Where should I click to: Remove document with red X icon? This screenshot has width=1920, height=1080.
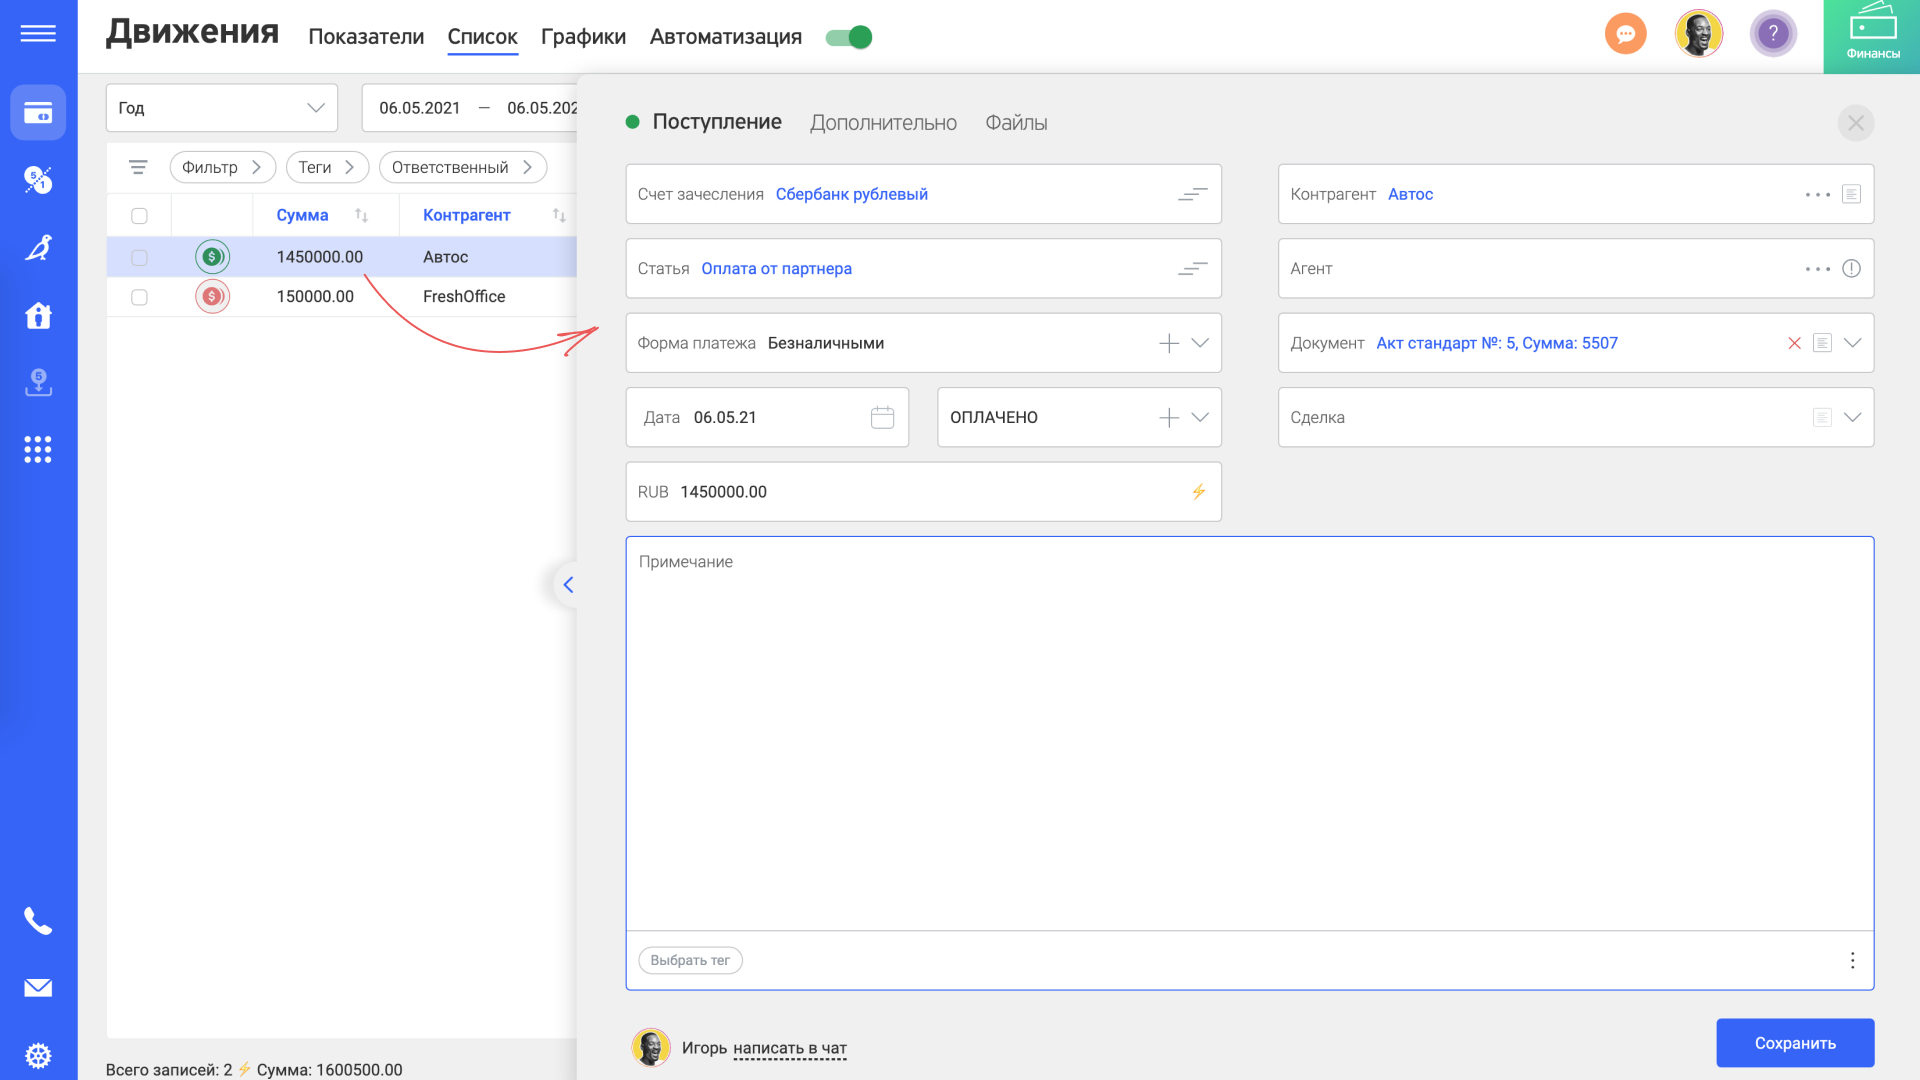pyautogui.click(x=1794, y=343)
